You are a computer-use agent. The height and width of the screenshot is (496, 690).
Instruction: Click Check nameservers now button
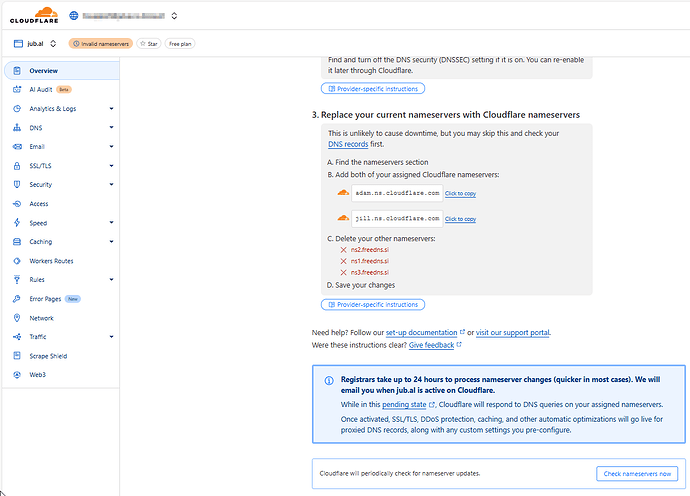coord(637,474)
